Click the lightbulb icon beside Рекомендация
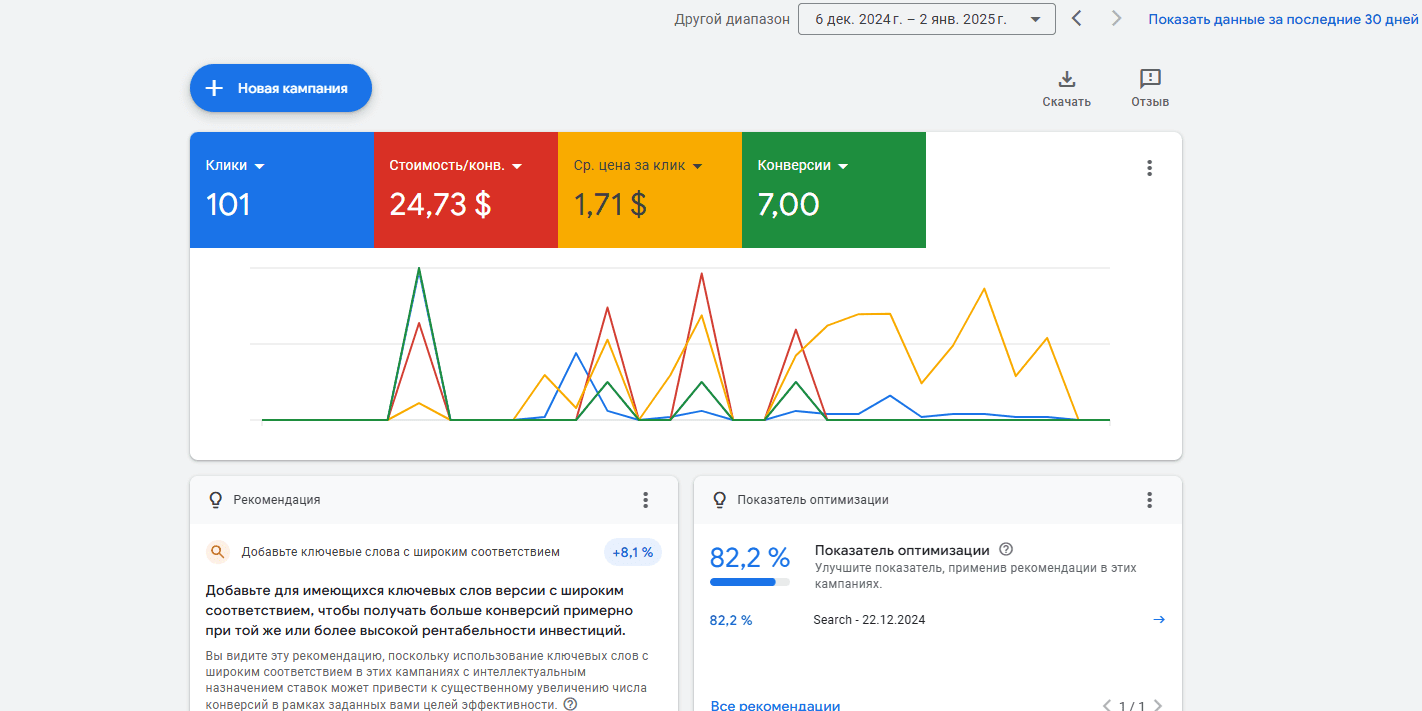The width and height of the screenshot is (1422, 711). tap(214, 499)
